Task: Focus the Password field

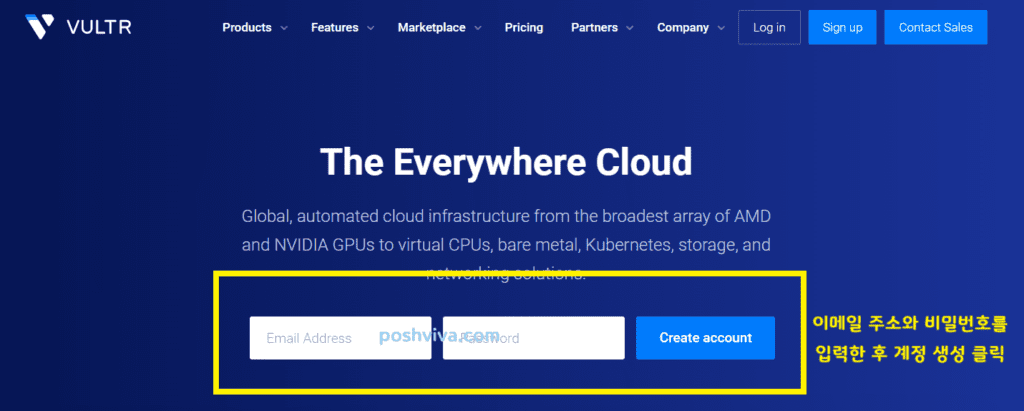Action: [x=534, y=338]
